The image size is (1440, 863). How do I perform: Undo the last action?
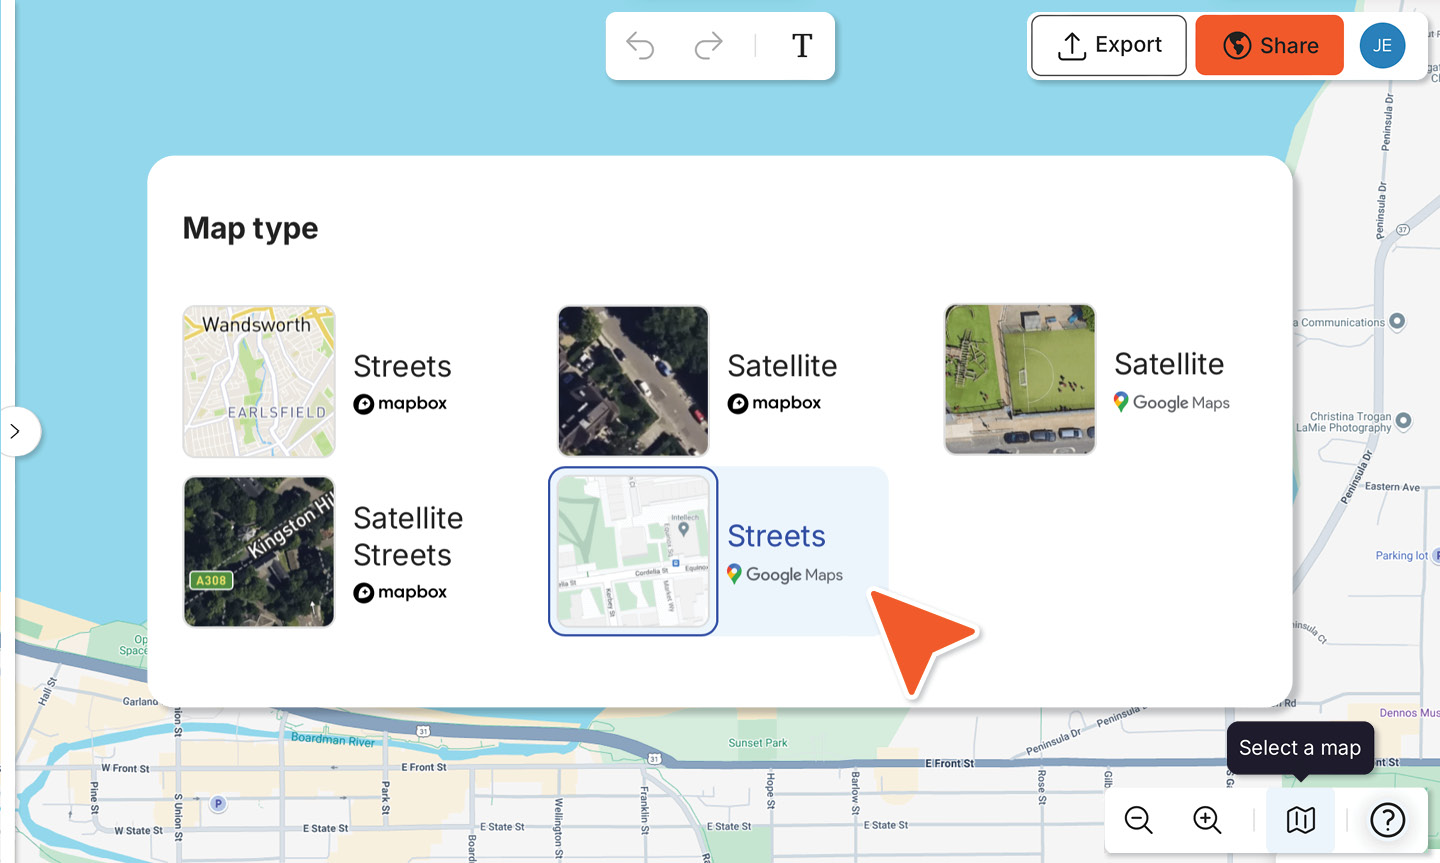(x=640, y=45)
